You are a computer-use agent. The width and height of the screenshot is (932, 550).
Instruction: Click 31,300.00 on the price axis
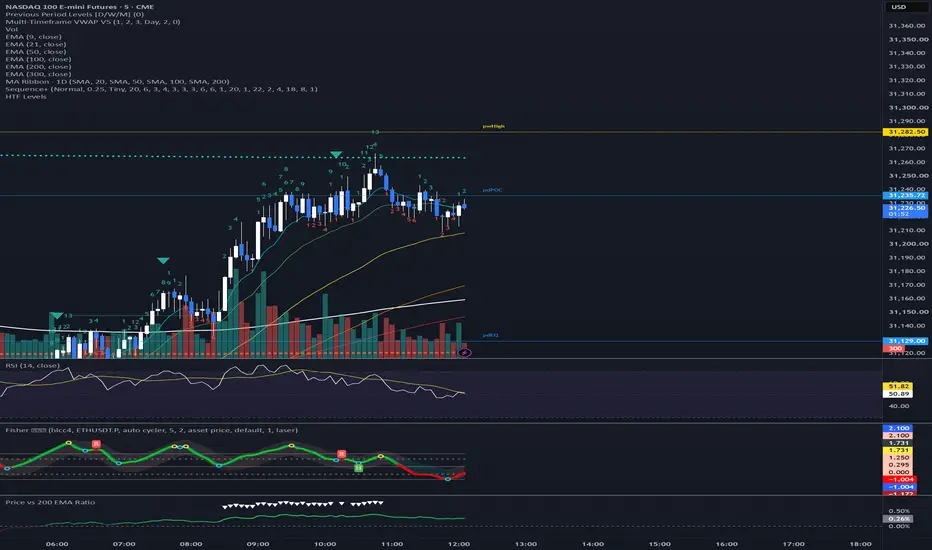click(908, 108)
